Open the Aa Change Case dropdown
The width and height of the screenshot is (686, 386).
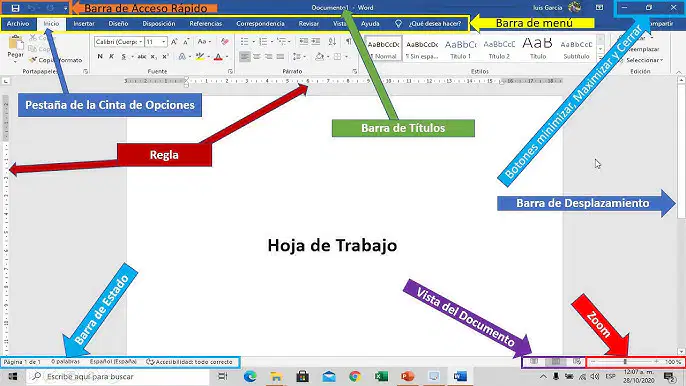[x=203, y=42]
